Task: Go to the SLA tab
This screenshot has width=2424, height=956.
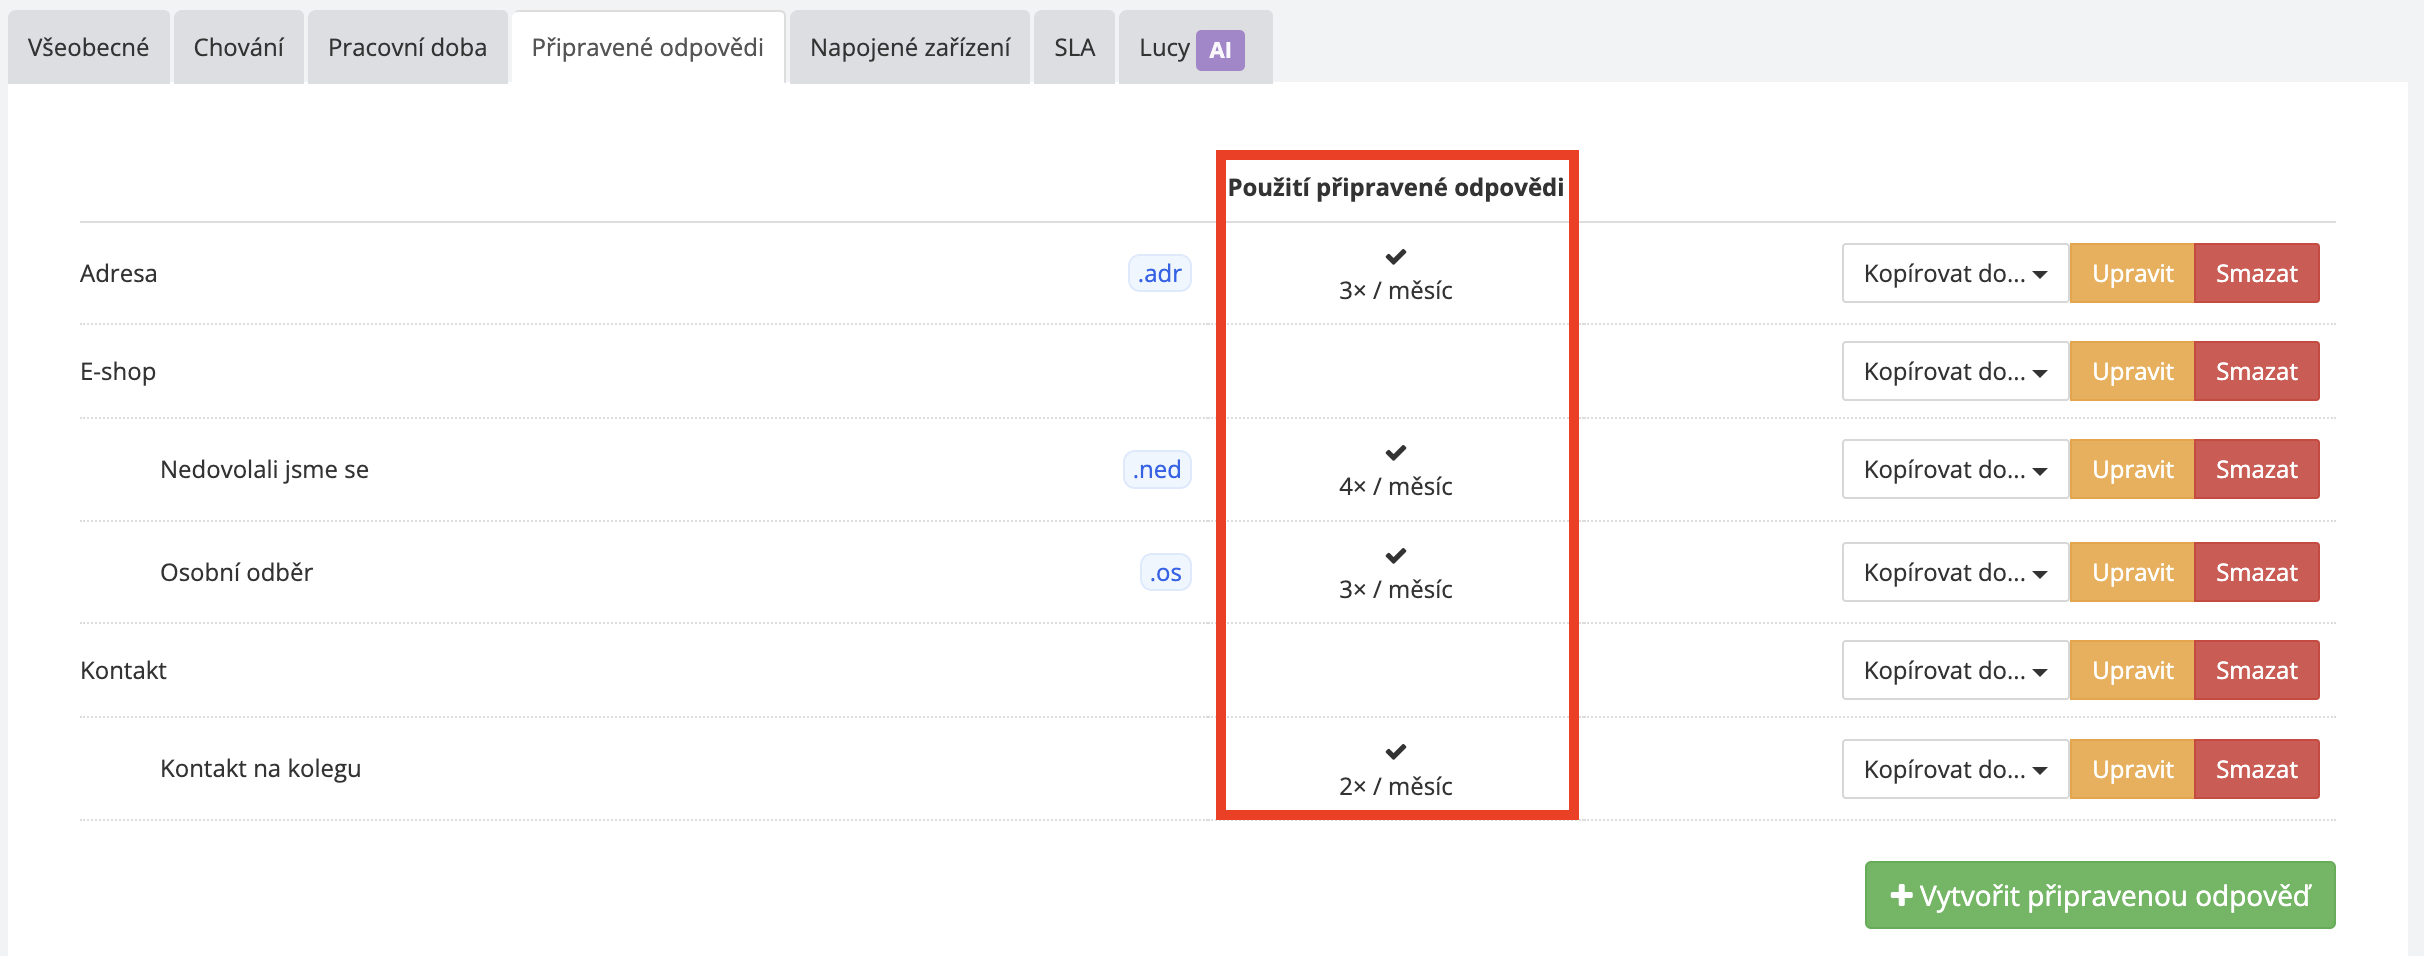Action: [1074, 47]
